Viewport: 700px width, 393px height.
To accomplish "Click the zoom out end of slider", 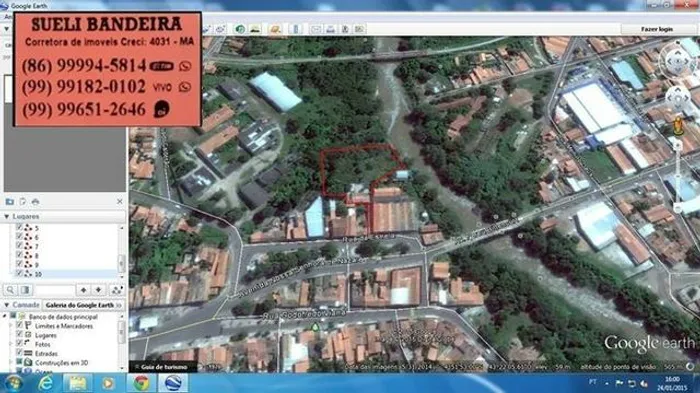I will pyautogui.click(x=678, y=207).
